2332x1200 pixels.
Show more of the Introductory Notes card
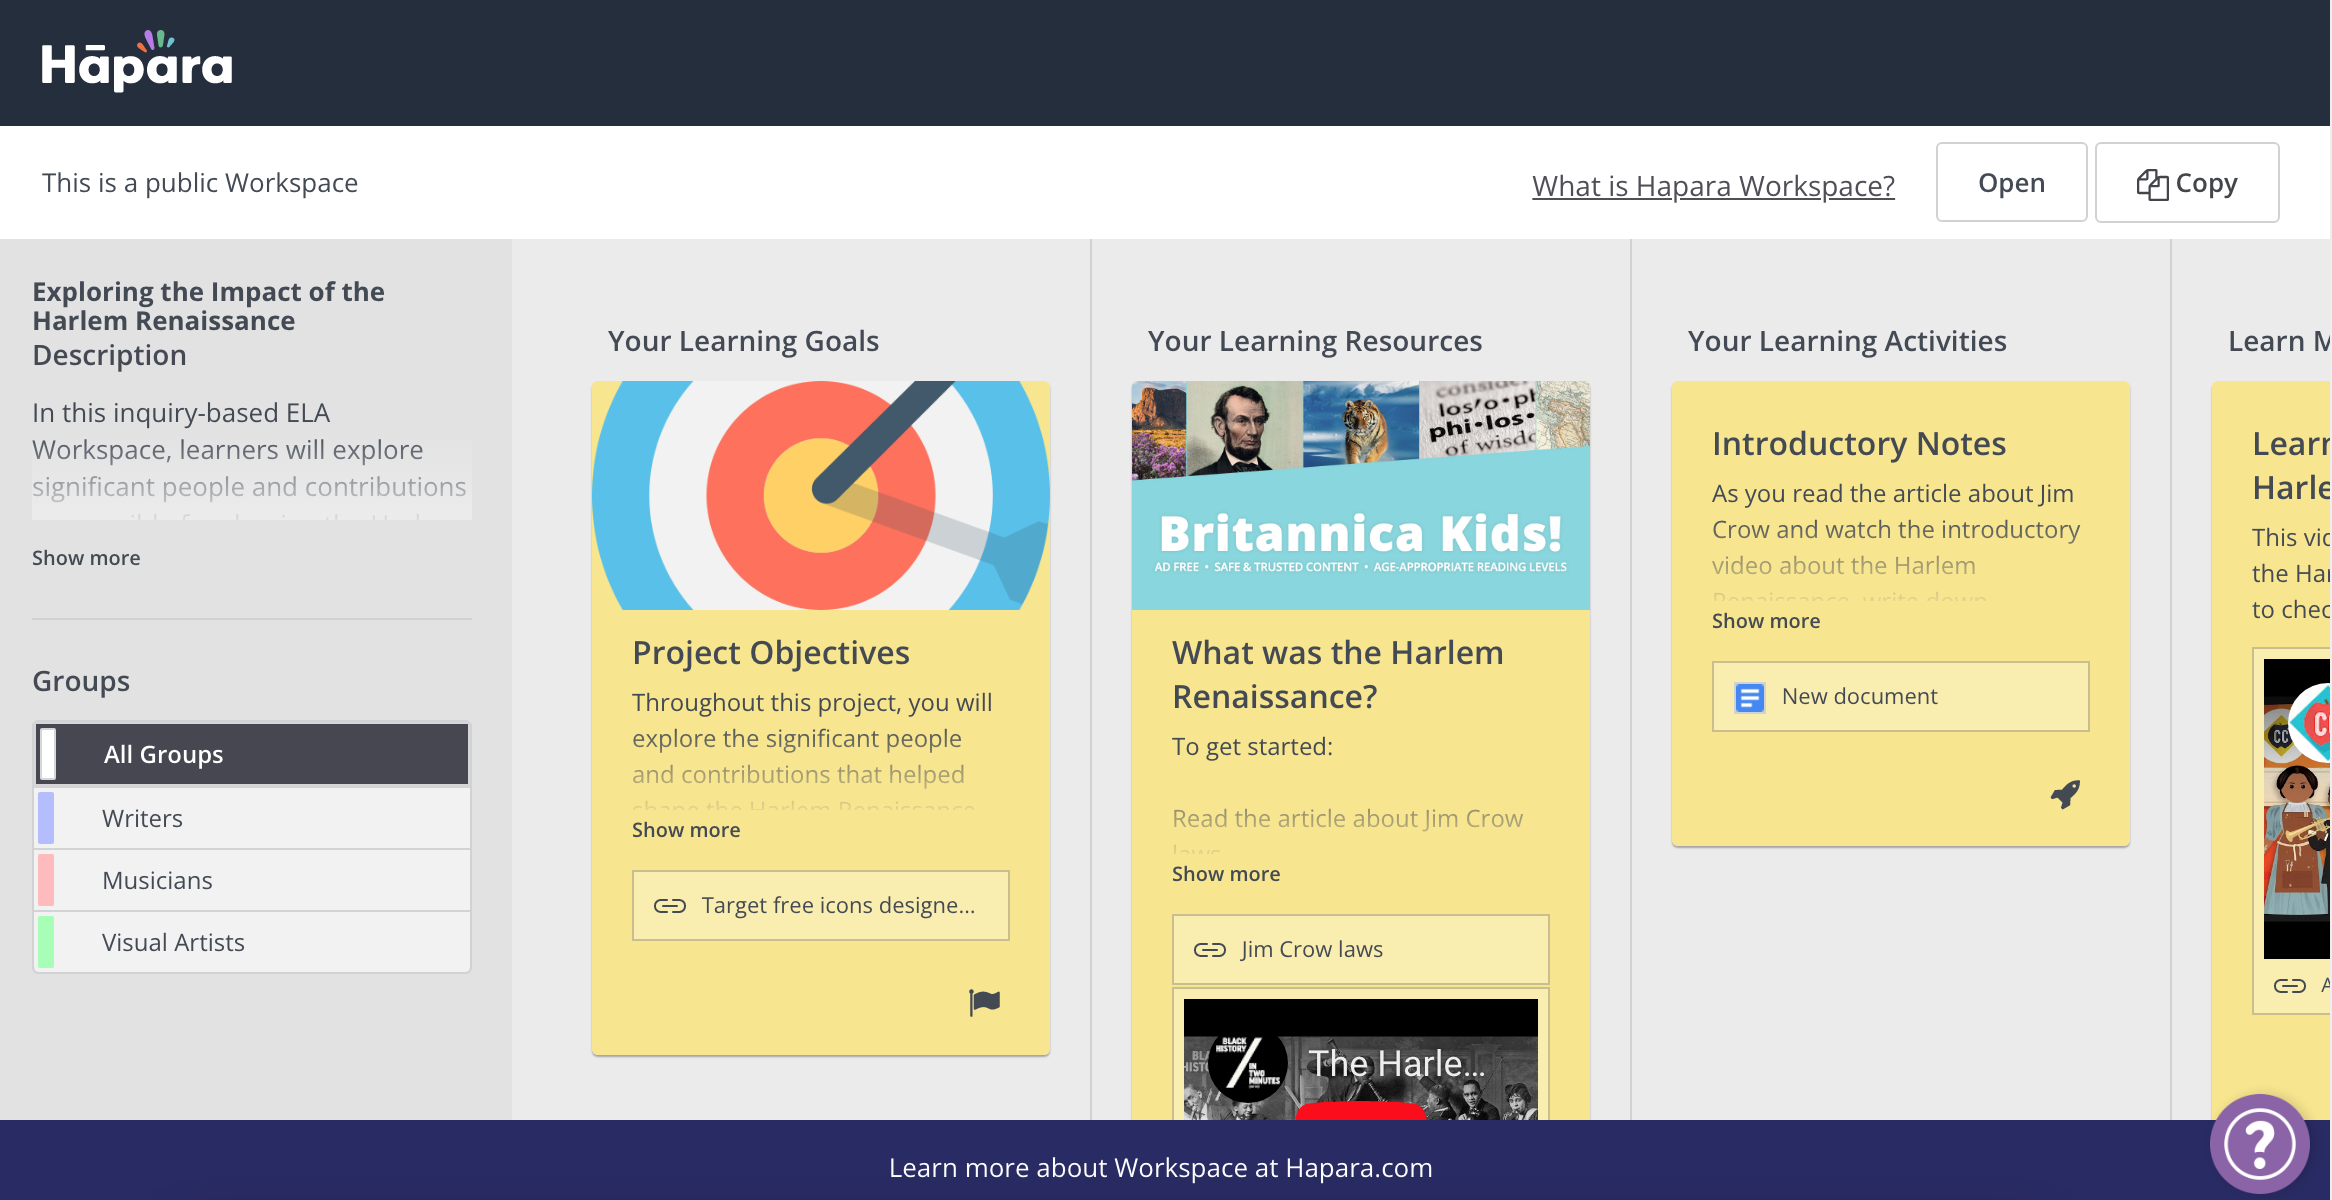pos(1765,621)
